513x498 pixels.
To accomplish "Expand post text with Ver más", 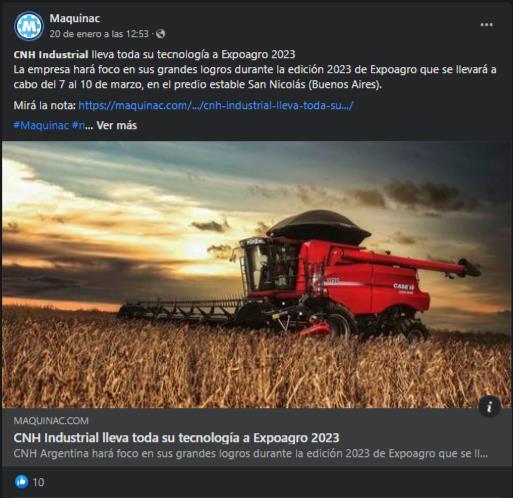I will pos(116,125).
